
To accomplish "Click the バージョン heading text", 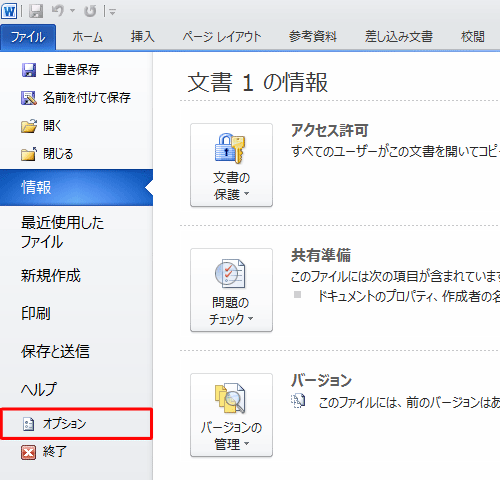I will click(321, 380).
